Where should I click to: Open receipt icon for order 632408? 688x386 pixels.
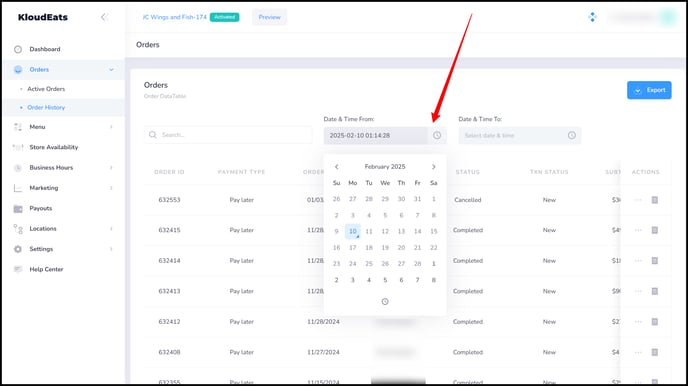click(x=655, y=352)
